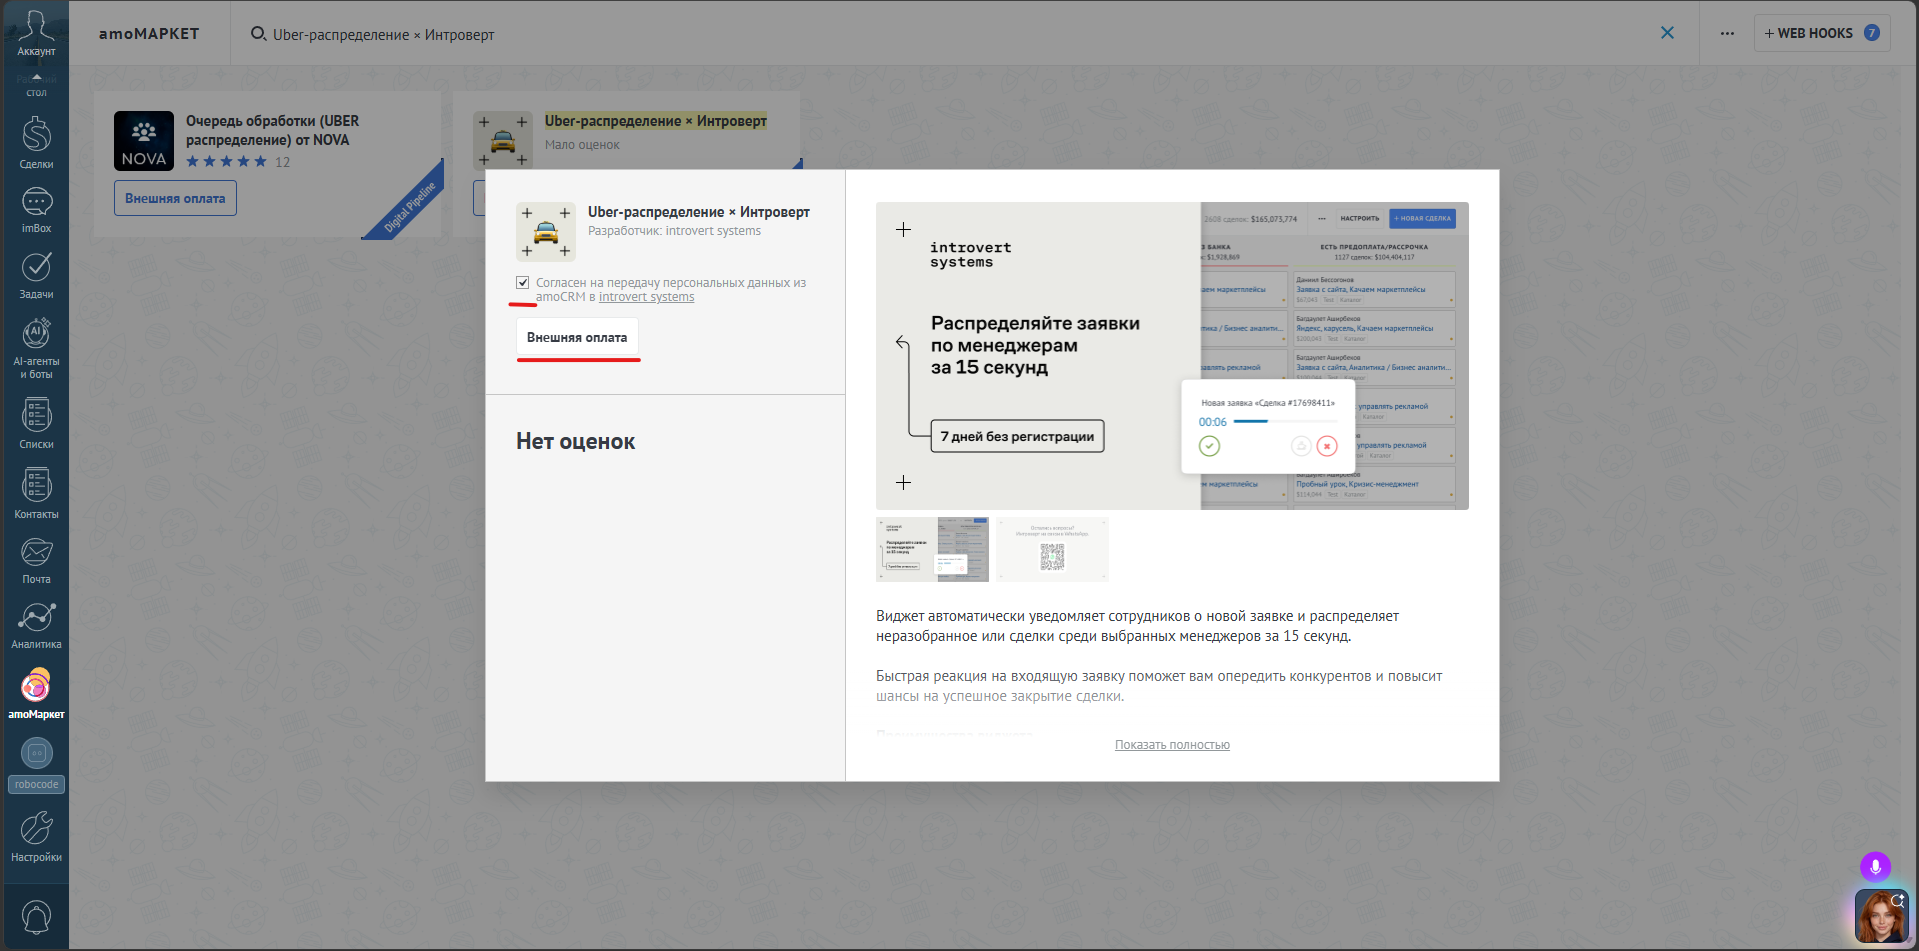
Task: Open Аналитика section
Action: tap(36, 625)
